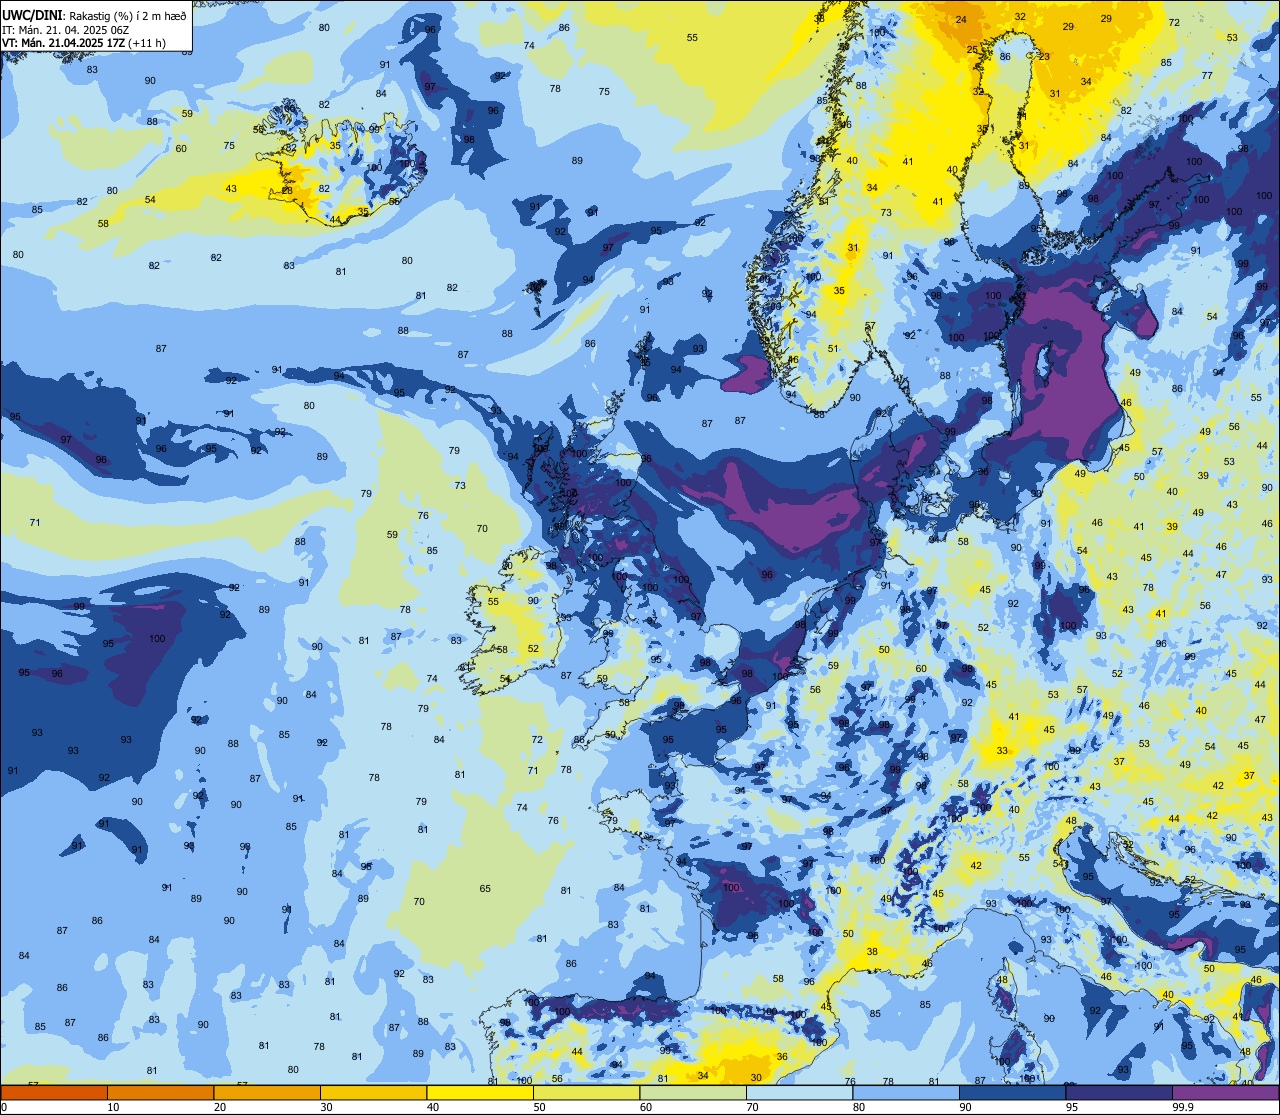Click the '10' legend scale label

pos(113,1107)
